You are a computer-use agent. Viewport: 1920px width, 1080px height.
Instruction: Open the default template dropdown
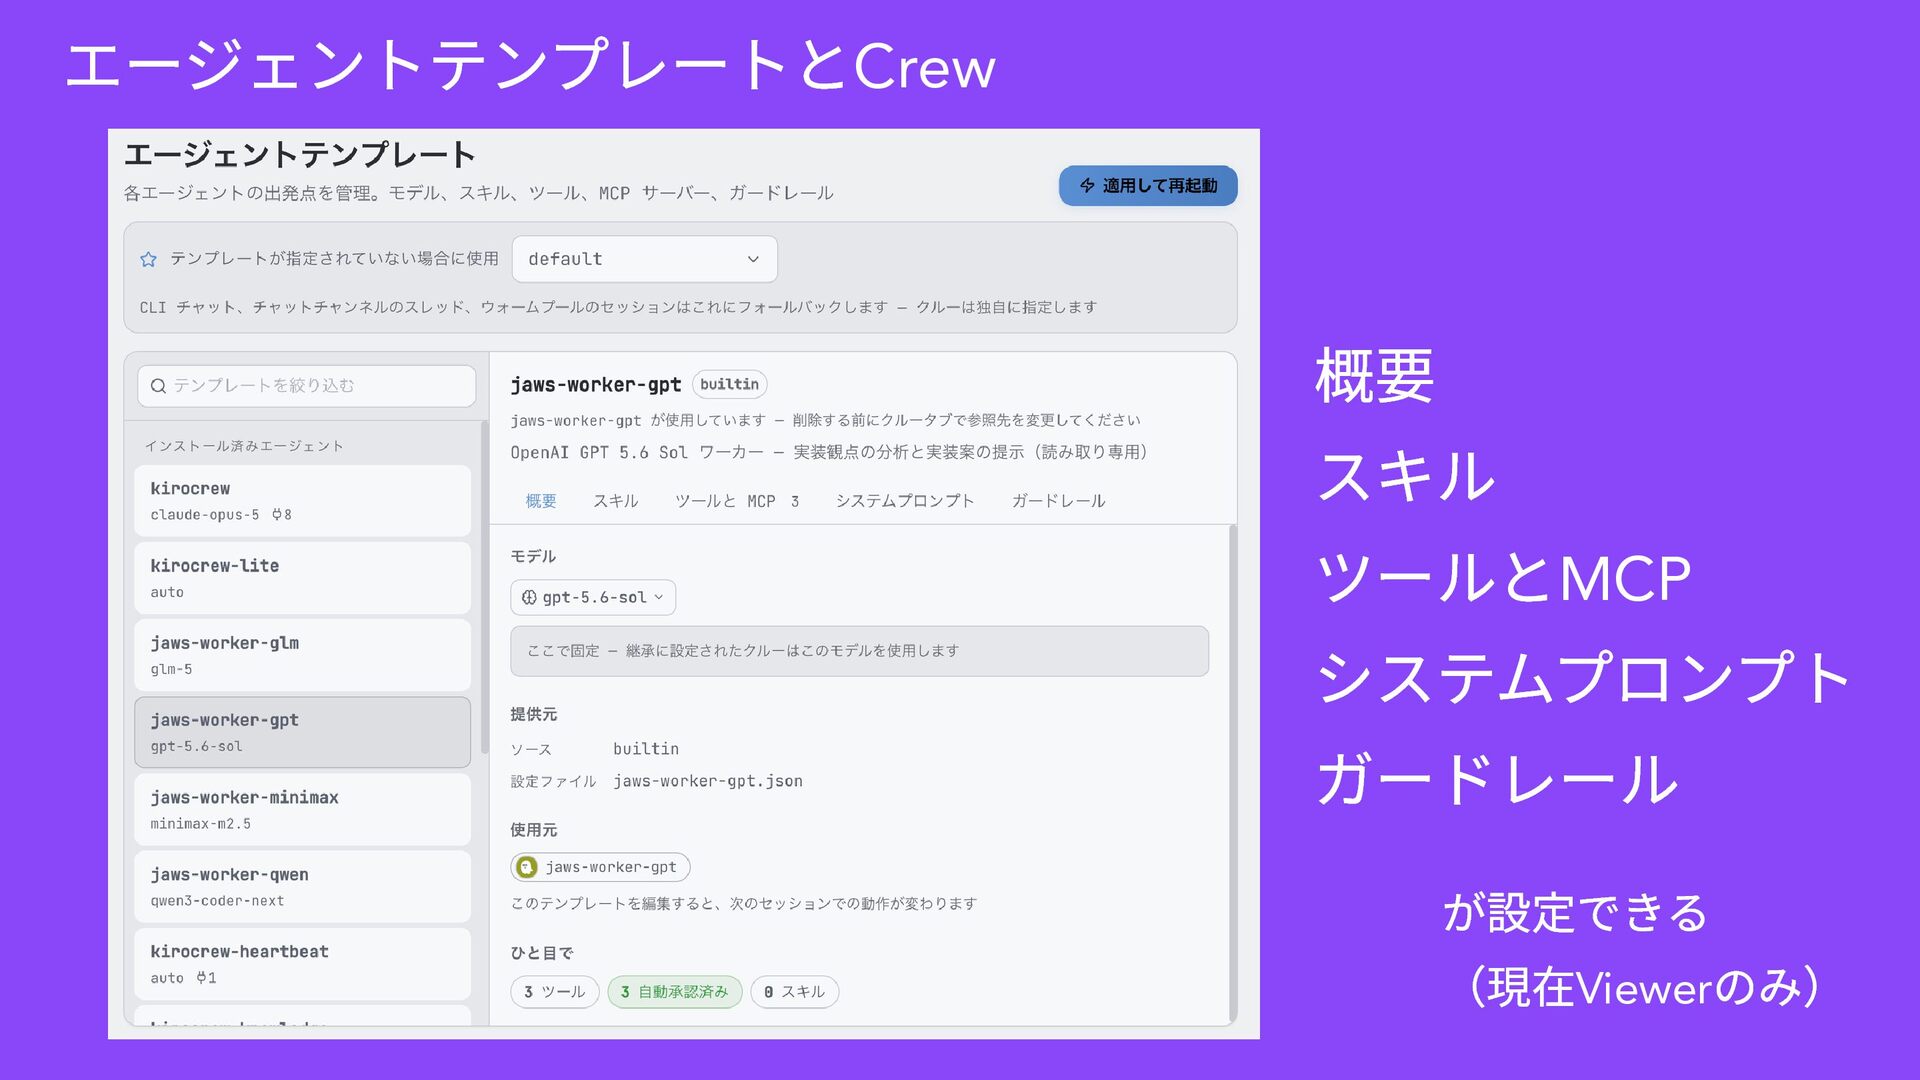(x=645, y=259)
